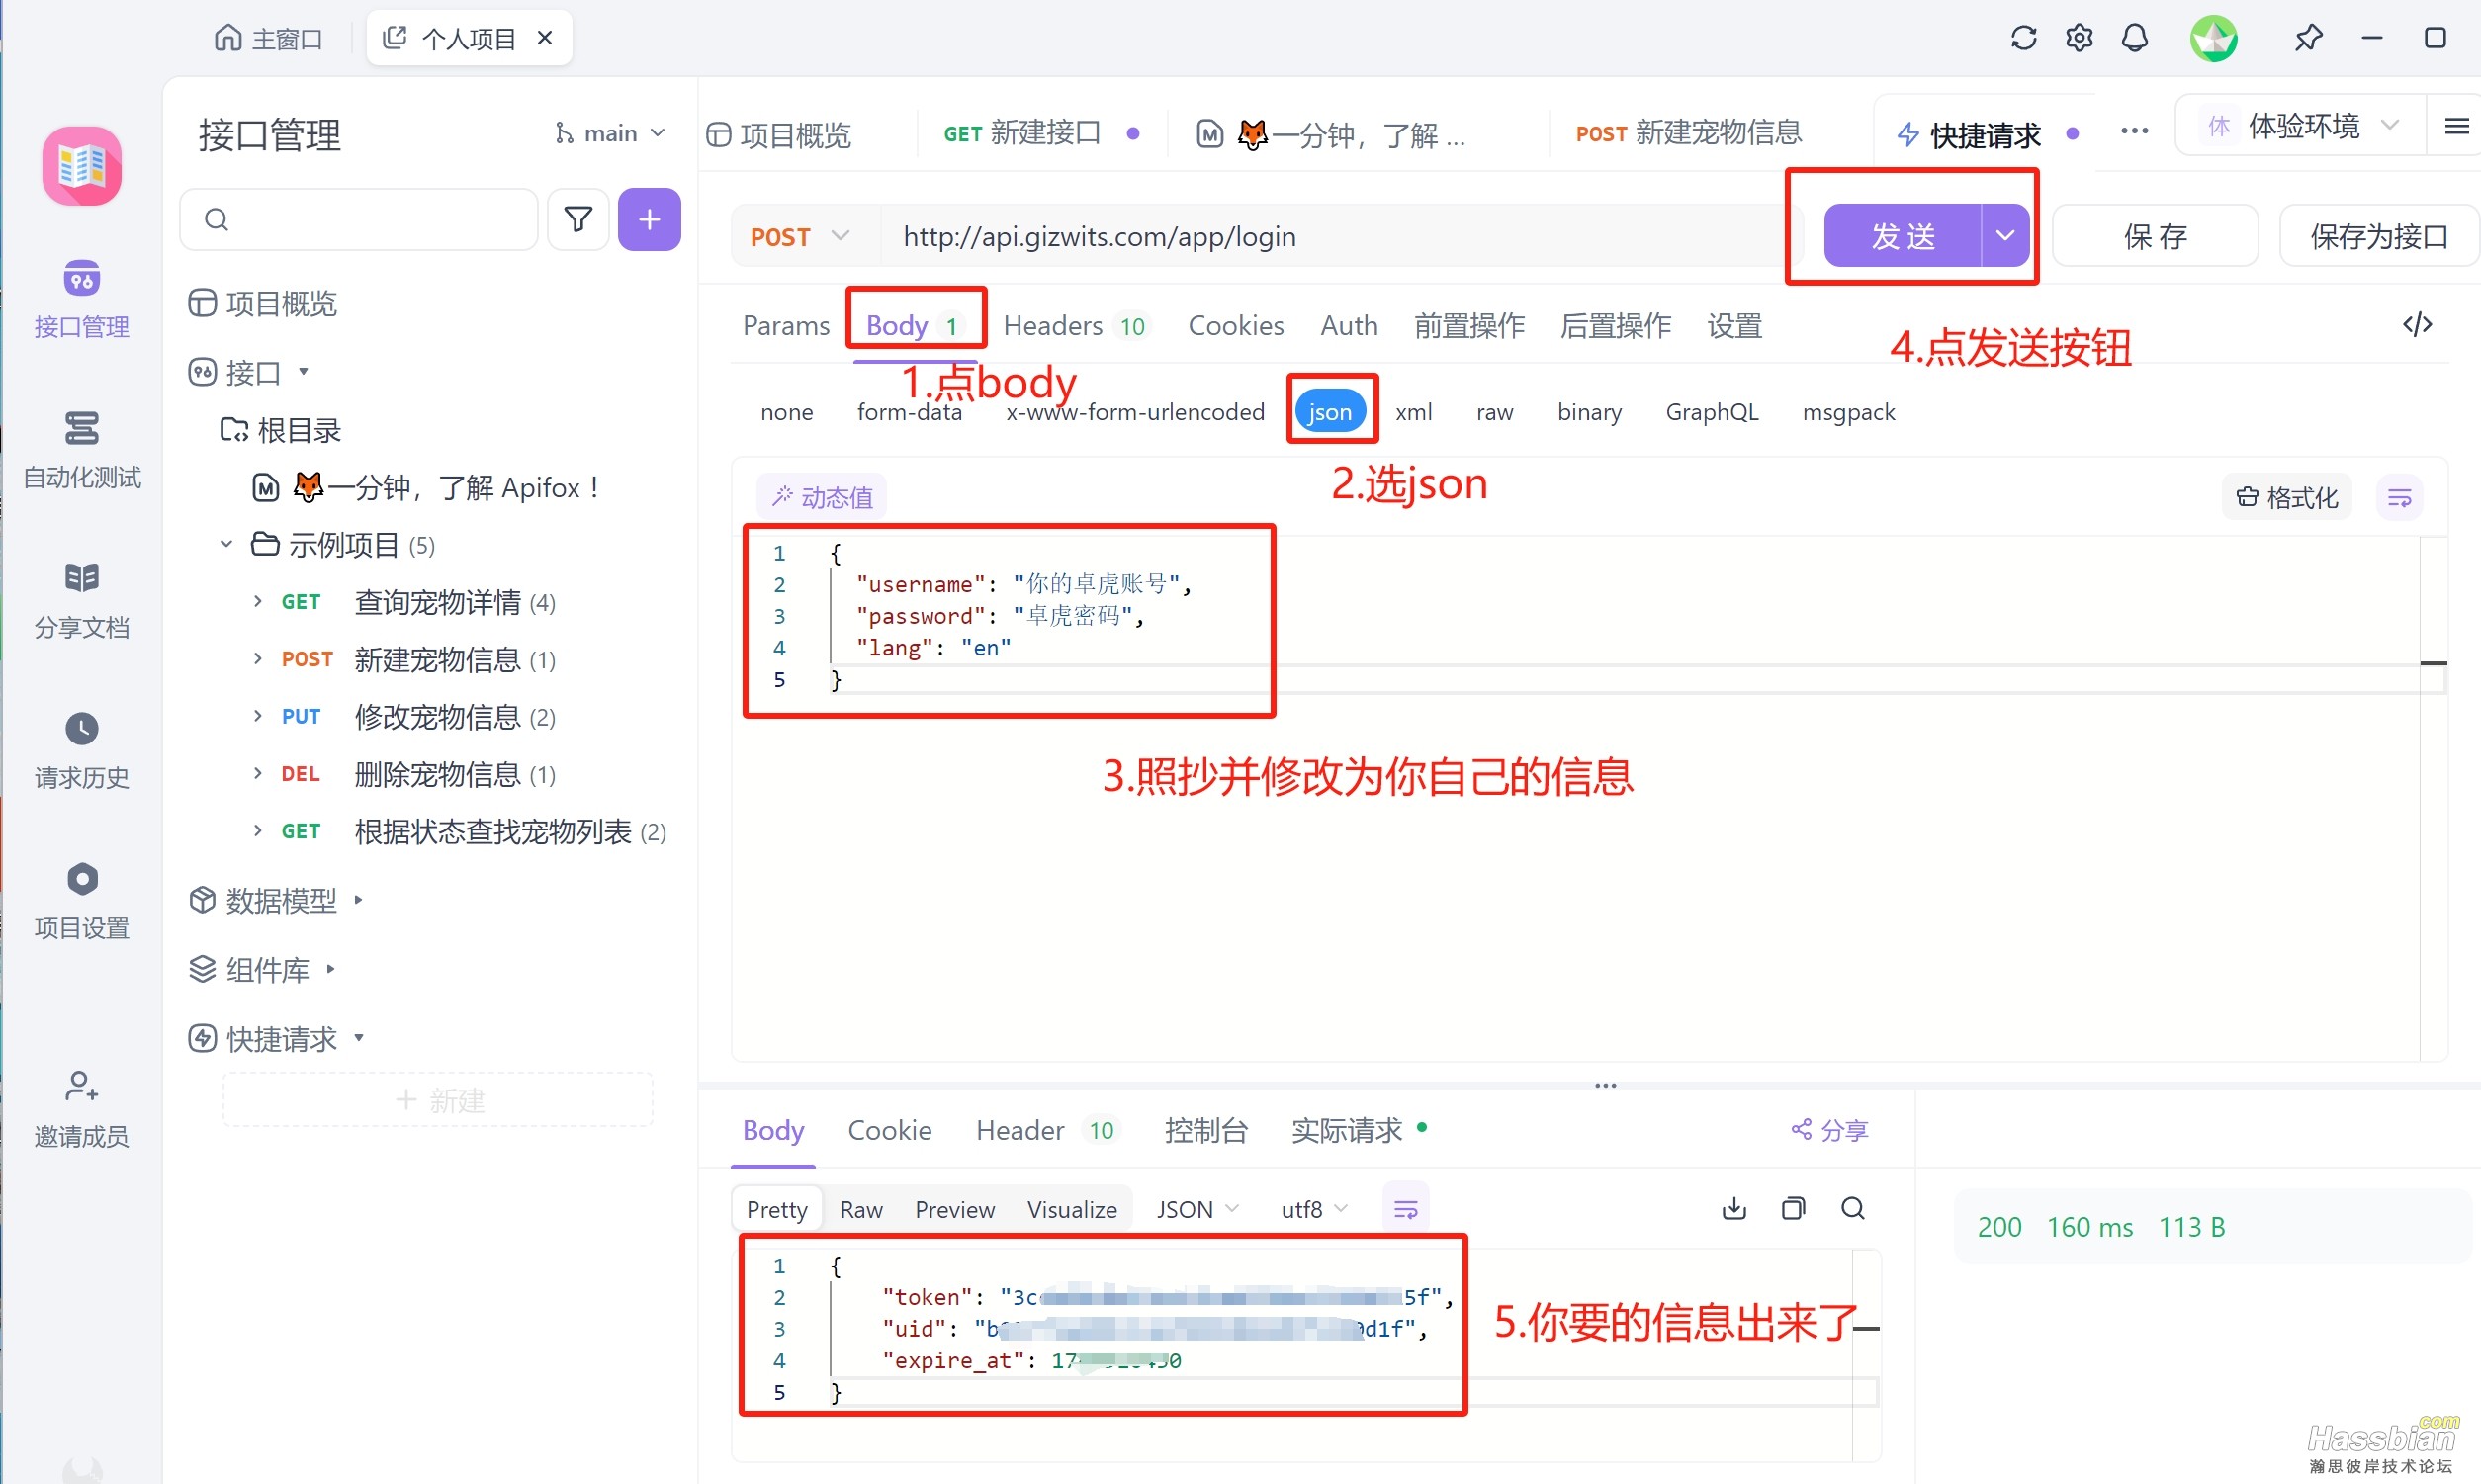Expand 查询宠物详情 GET entry
Image resolution: width=2481 pixels, height=1484 pixels.
[x=257, y=601]
